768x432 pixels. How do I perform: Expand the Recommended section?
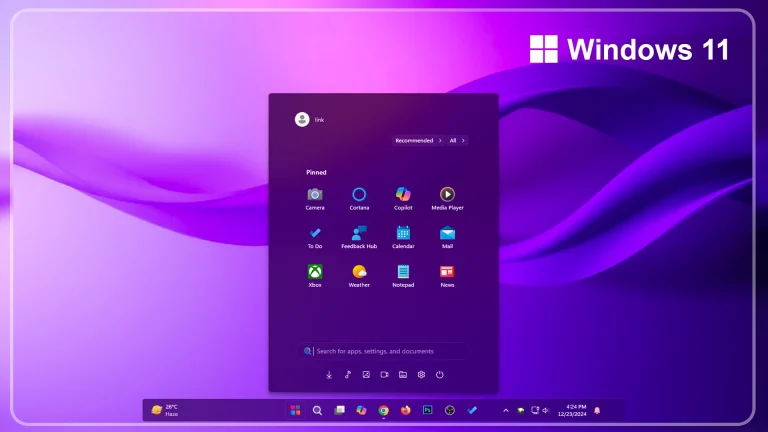pyautogui.click(x=418, y=141)
